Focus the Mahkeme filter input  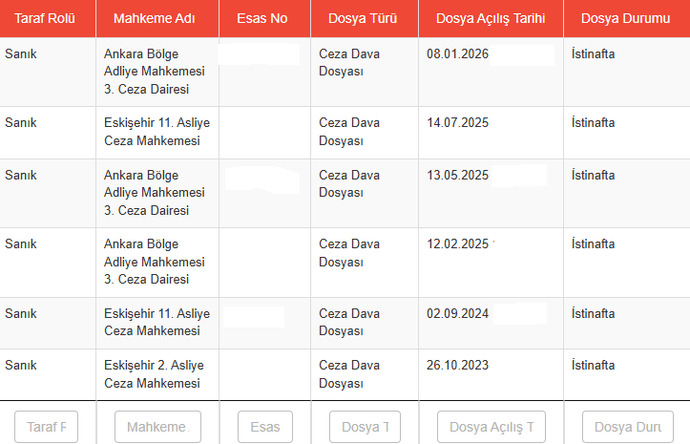[158, 427]
